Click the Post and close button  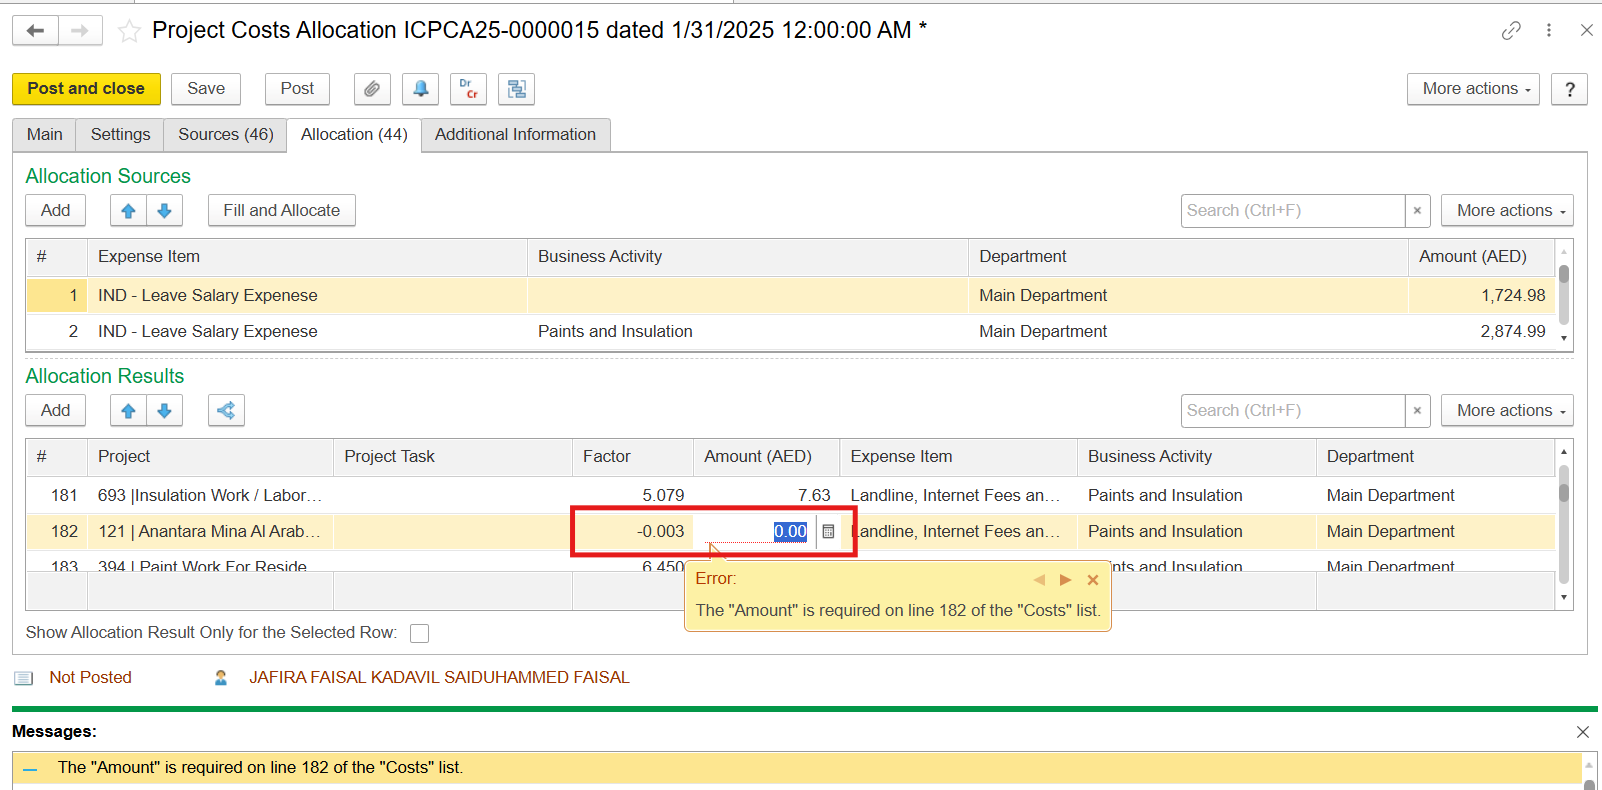point(86,89)
